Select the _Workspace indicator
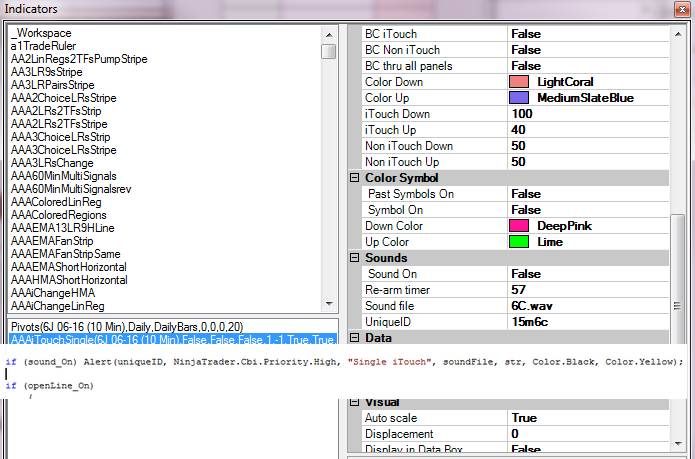The height and width of the screenshot is (459, 695). click(41, 33)
